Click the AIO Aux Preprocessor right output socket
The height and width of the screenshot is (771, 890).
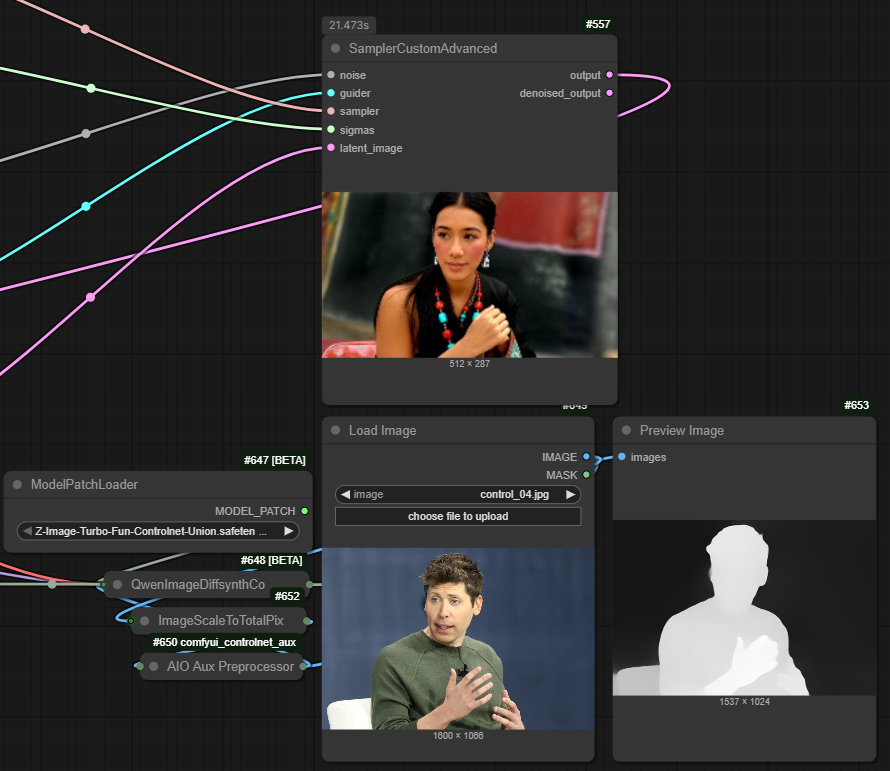pyautogui.click(x=303, y=666)
